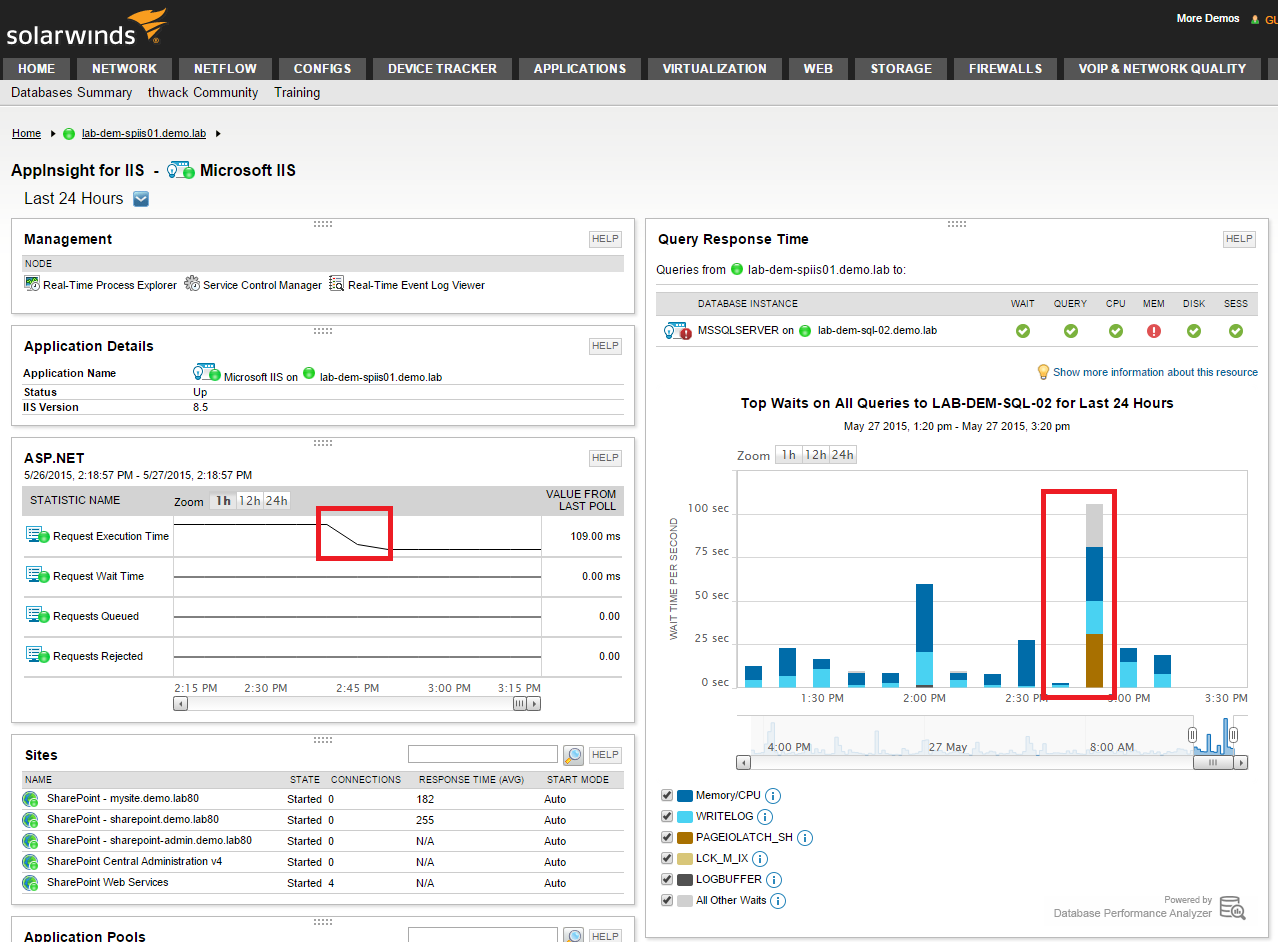The height and width of the screenshot is (942, 1278).
Task: Click the lightbulb show more information icon
Action: pos(1043,372)
